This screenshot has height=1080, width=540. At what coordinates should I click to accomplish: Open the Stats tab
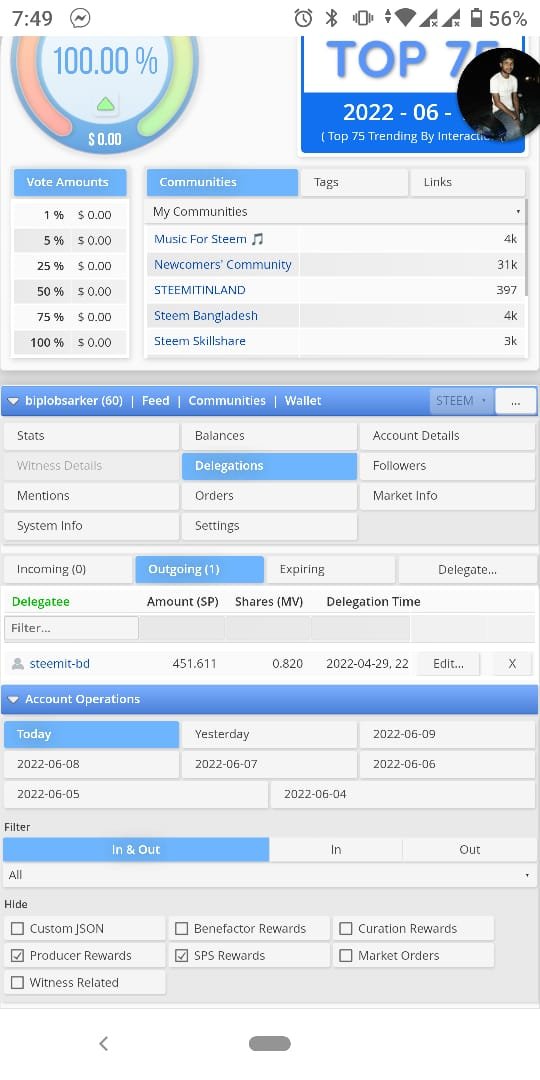pyautogui.click(x=91, y=436)
